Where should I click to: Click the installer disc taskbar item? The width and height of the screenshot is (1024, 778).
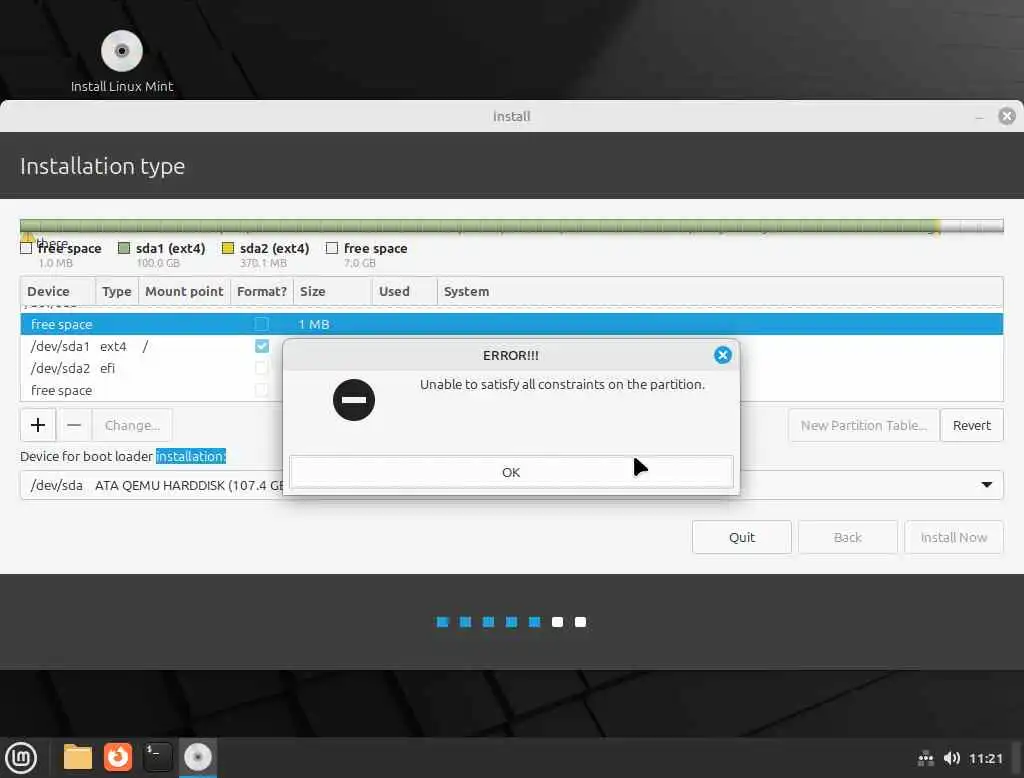point(198,757)
